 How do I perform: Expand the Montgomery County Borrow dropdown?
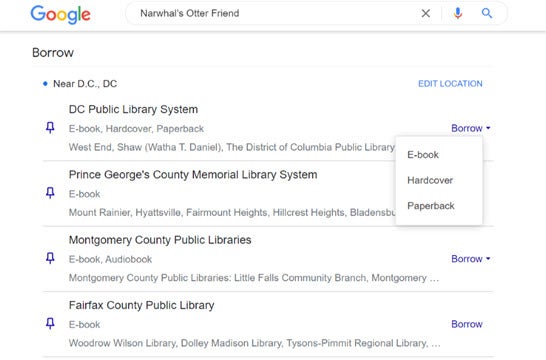tap(471, 259)
